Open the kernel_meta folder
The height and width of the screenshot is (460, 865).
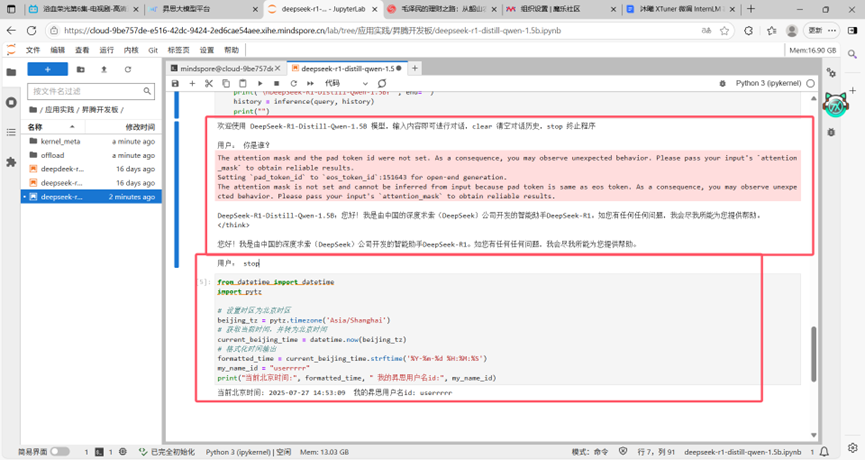(x=60, y=142)
